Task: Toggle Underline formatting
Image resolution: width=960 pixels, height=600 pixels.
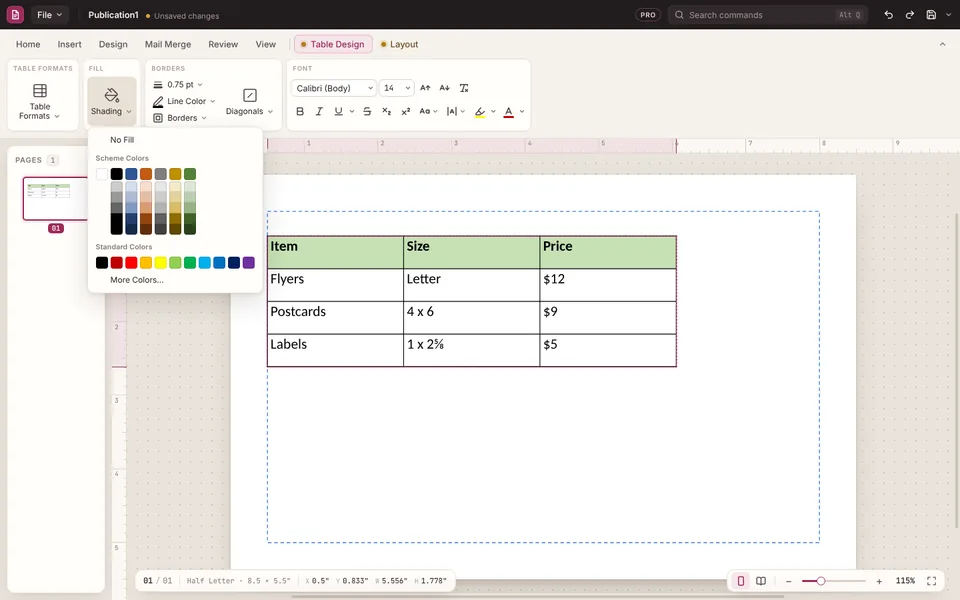Action: click(339, 111)
